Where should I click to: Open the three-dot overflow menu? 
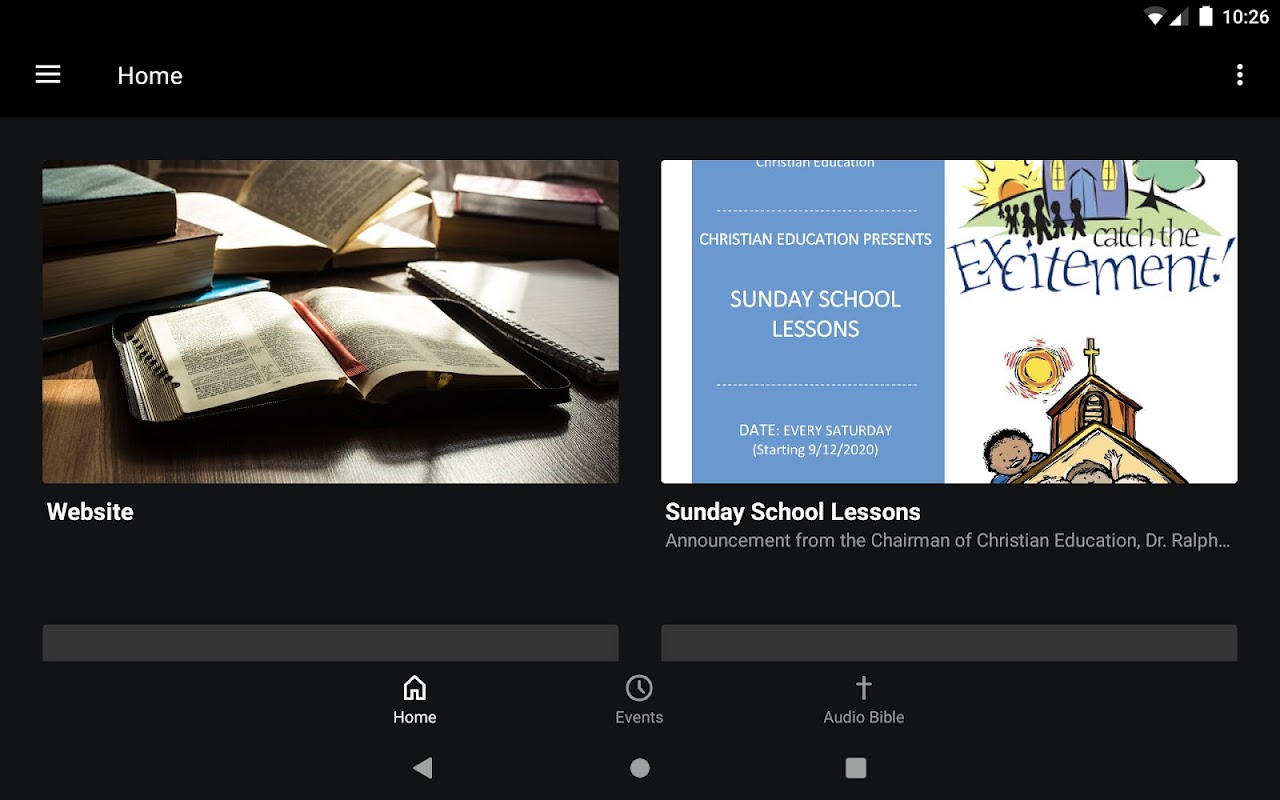pyautogui.click(x=1239, y=75)
